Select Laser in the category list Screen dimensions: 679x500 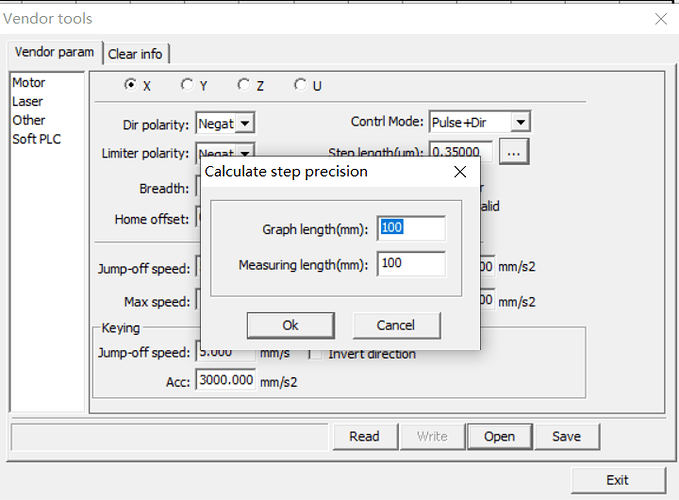pos(27,101)
